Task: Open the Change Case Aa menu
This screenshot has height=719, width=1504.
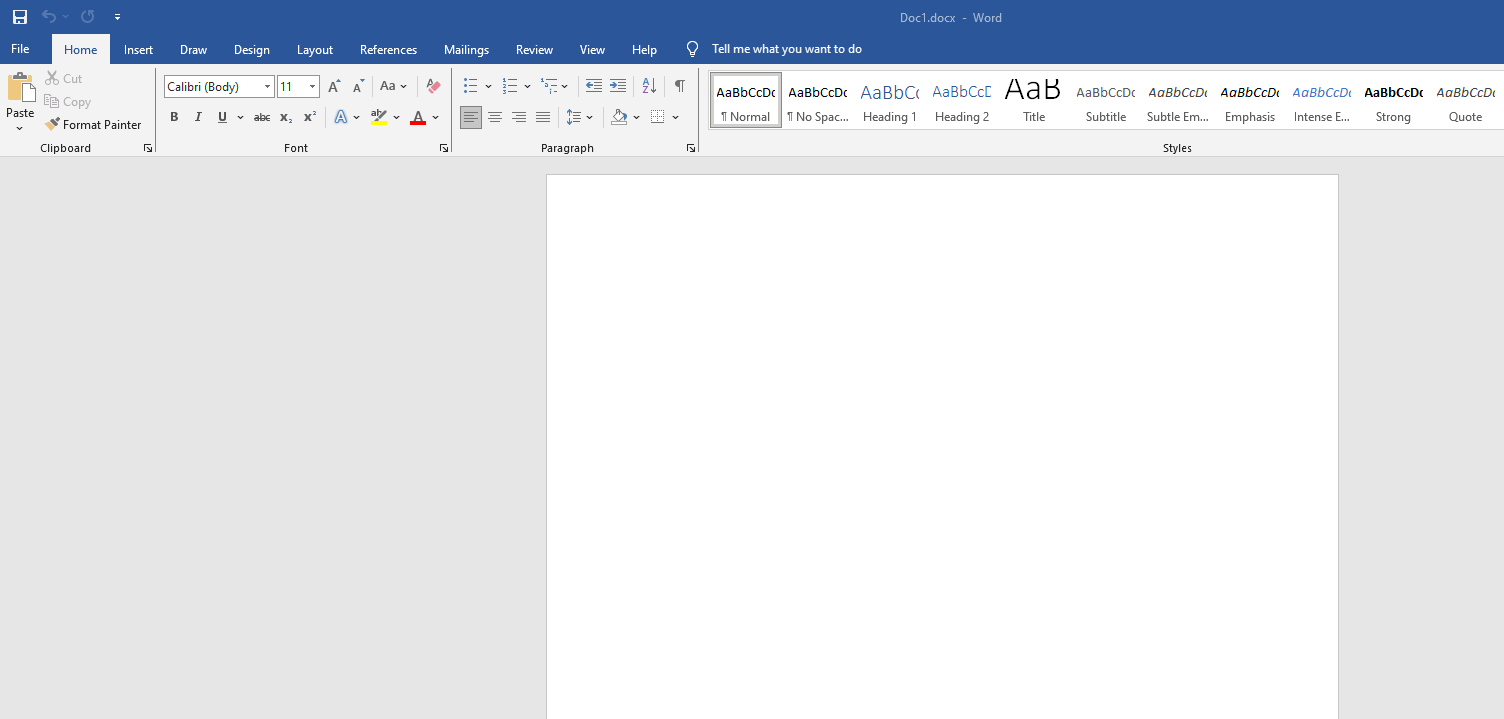Action: pyautogui.click(x=394, y=87)
